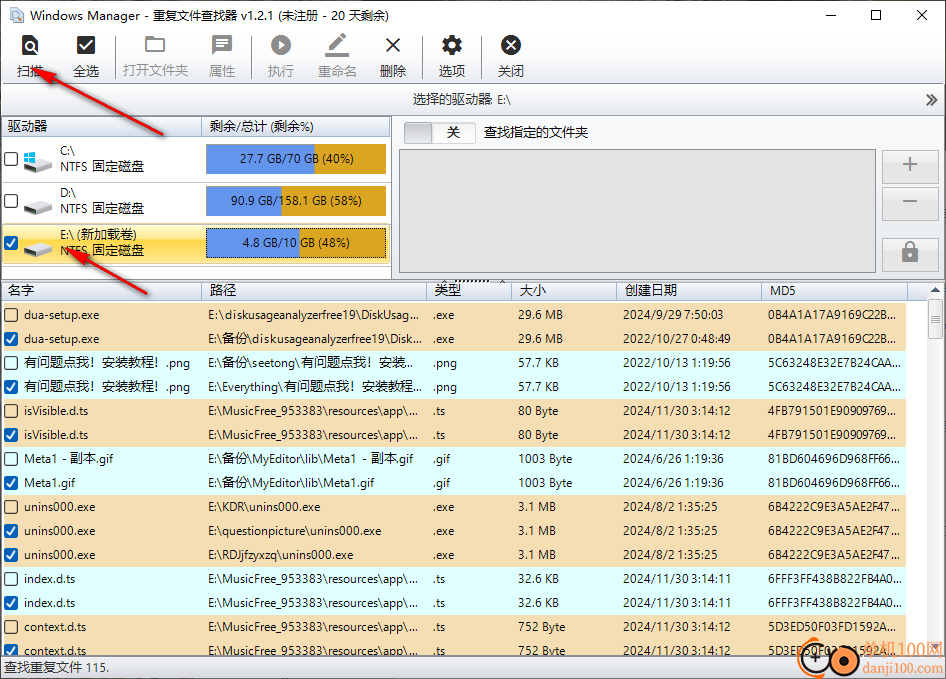This screenshot has width=946, height=679.
Task: Click the D:\ drive icon
Action: [37, 206]
